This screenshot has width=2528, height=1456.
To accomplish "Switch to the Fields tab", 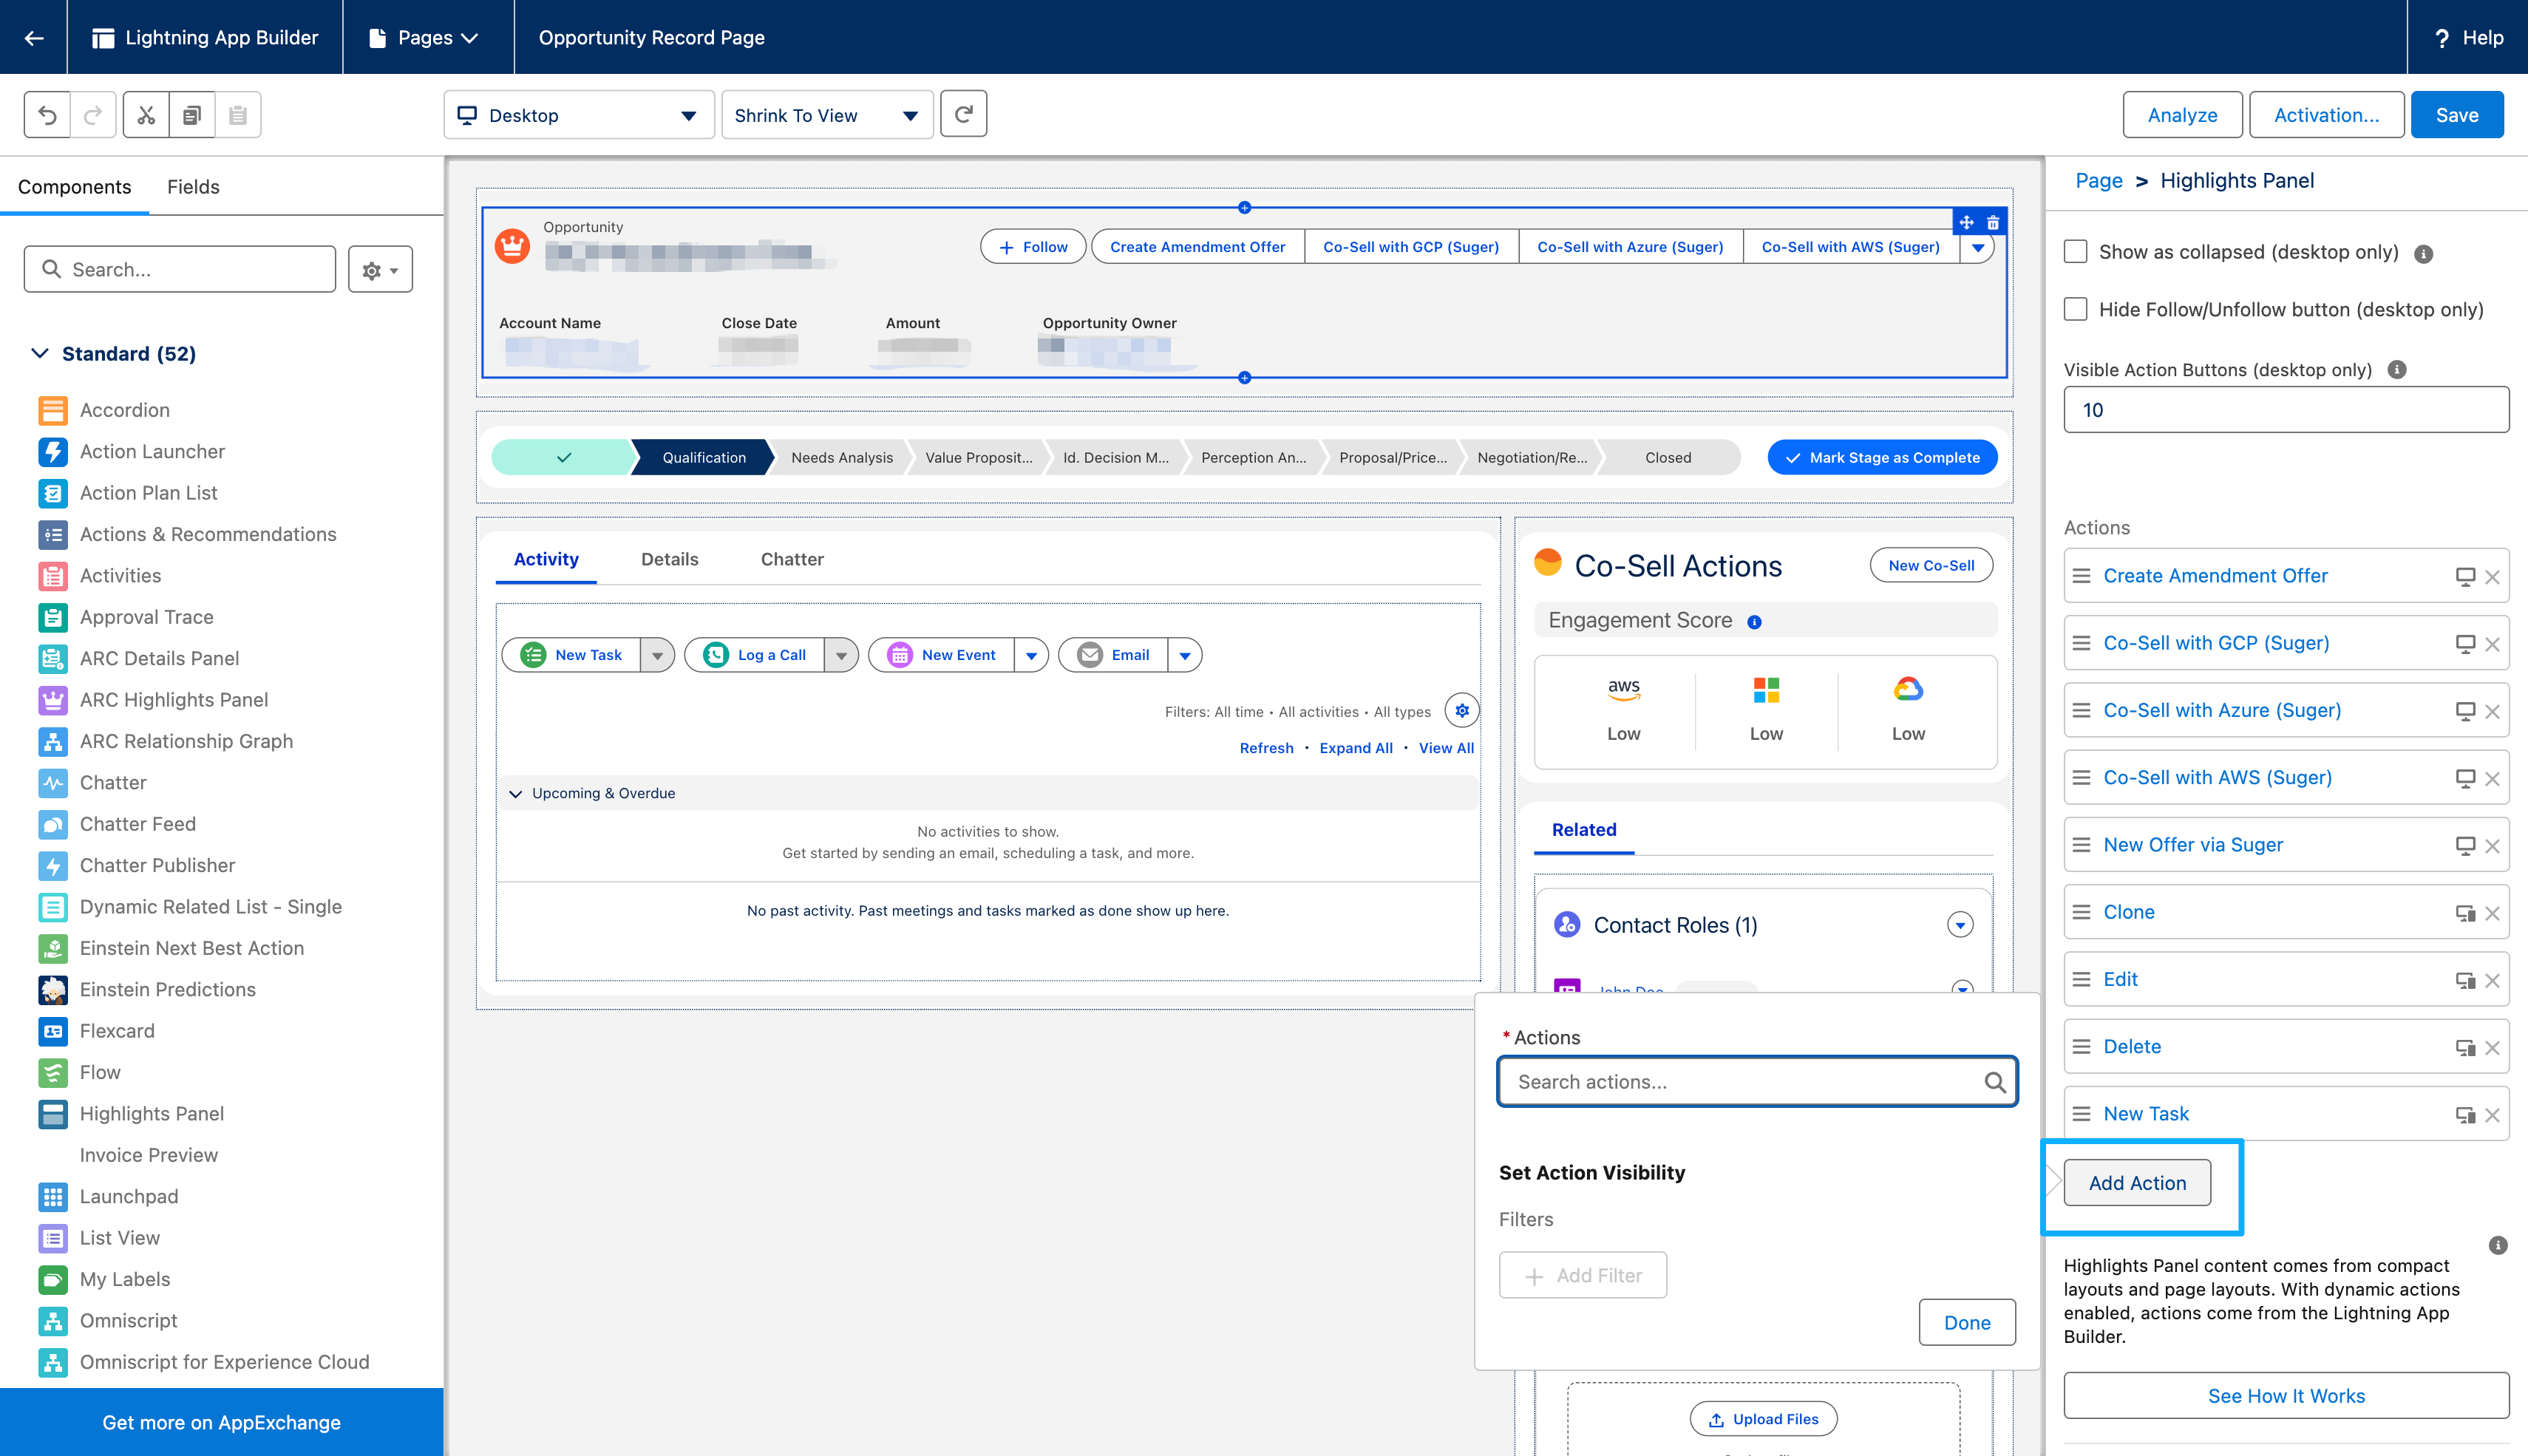I will pos(193,187).
